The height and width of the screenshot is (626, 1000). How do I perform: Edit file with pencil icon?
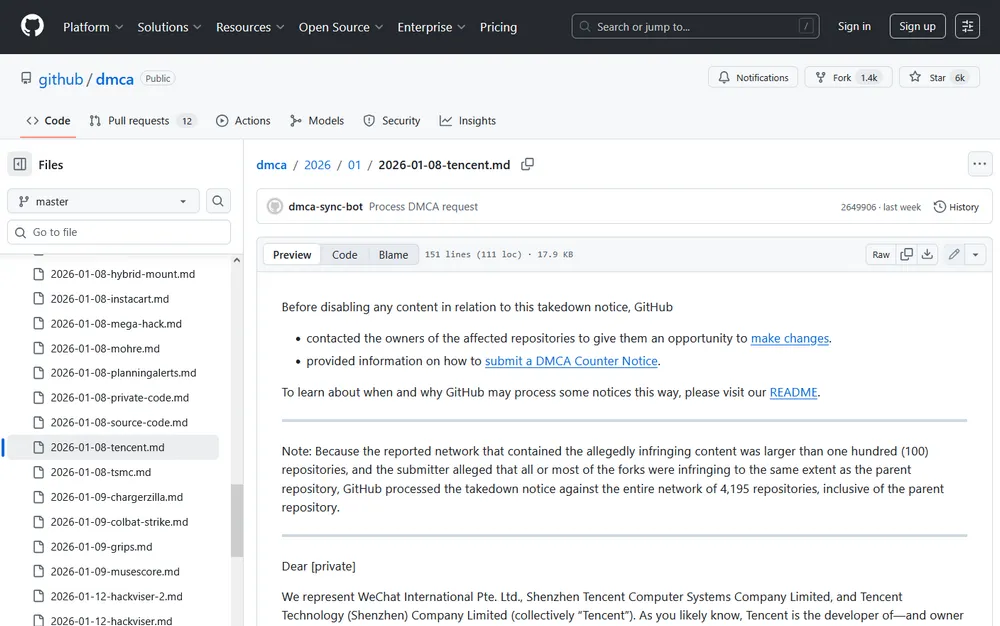954,254
